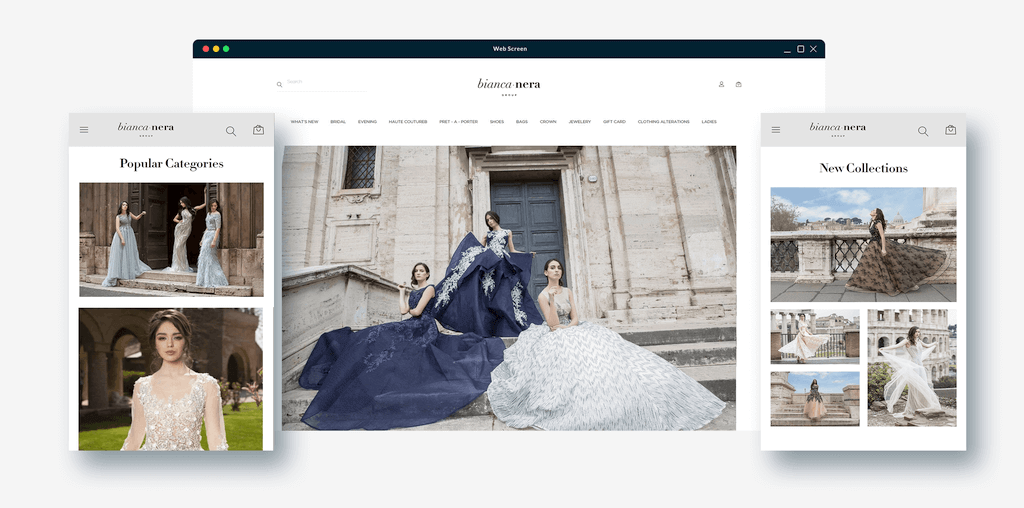
Task: Open the JEWELERY menu item
Action: coord(579,122)
